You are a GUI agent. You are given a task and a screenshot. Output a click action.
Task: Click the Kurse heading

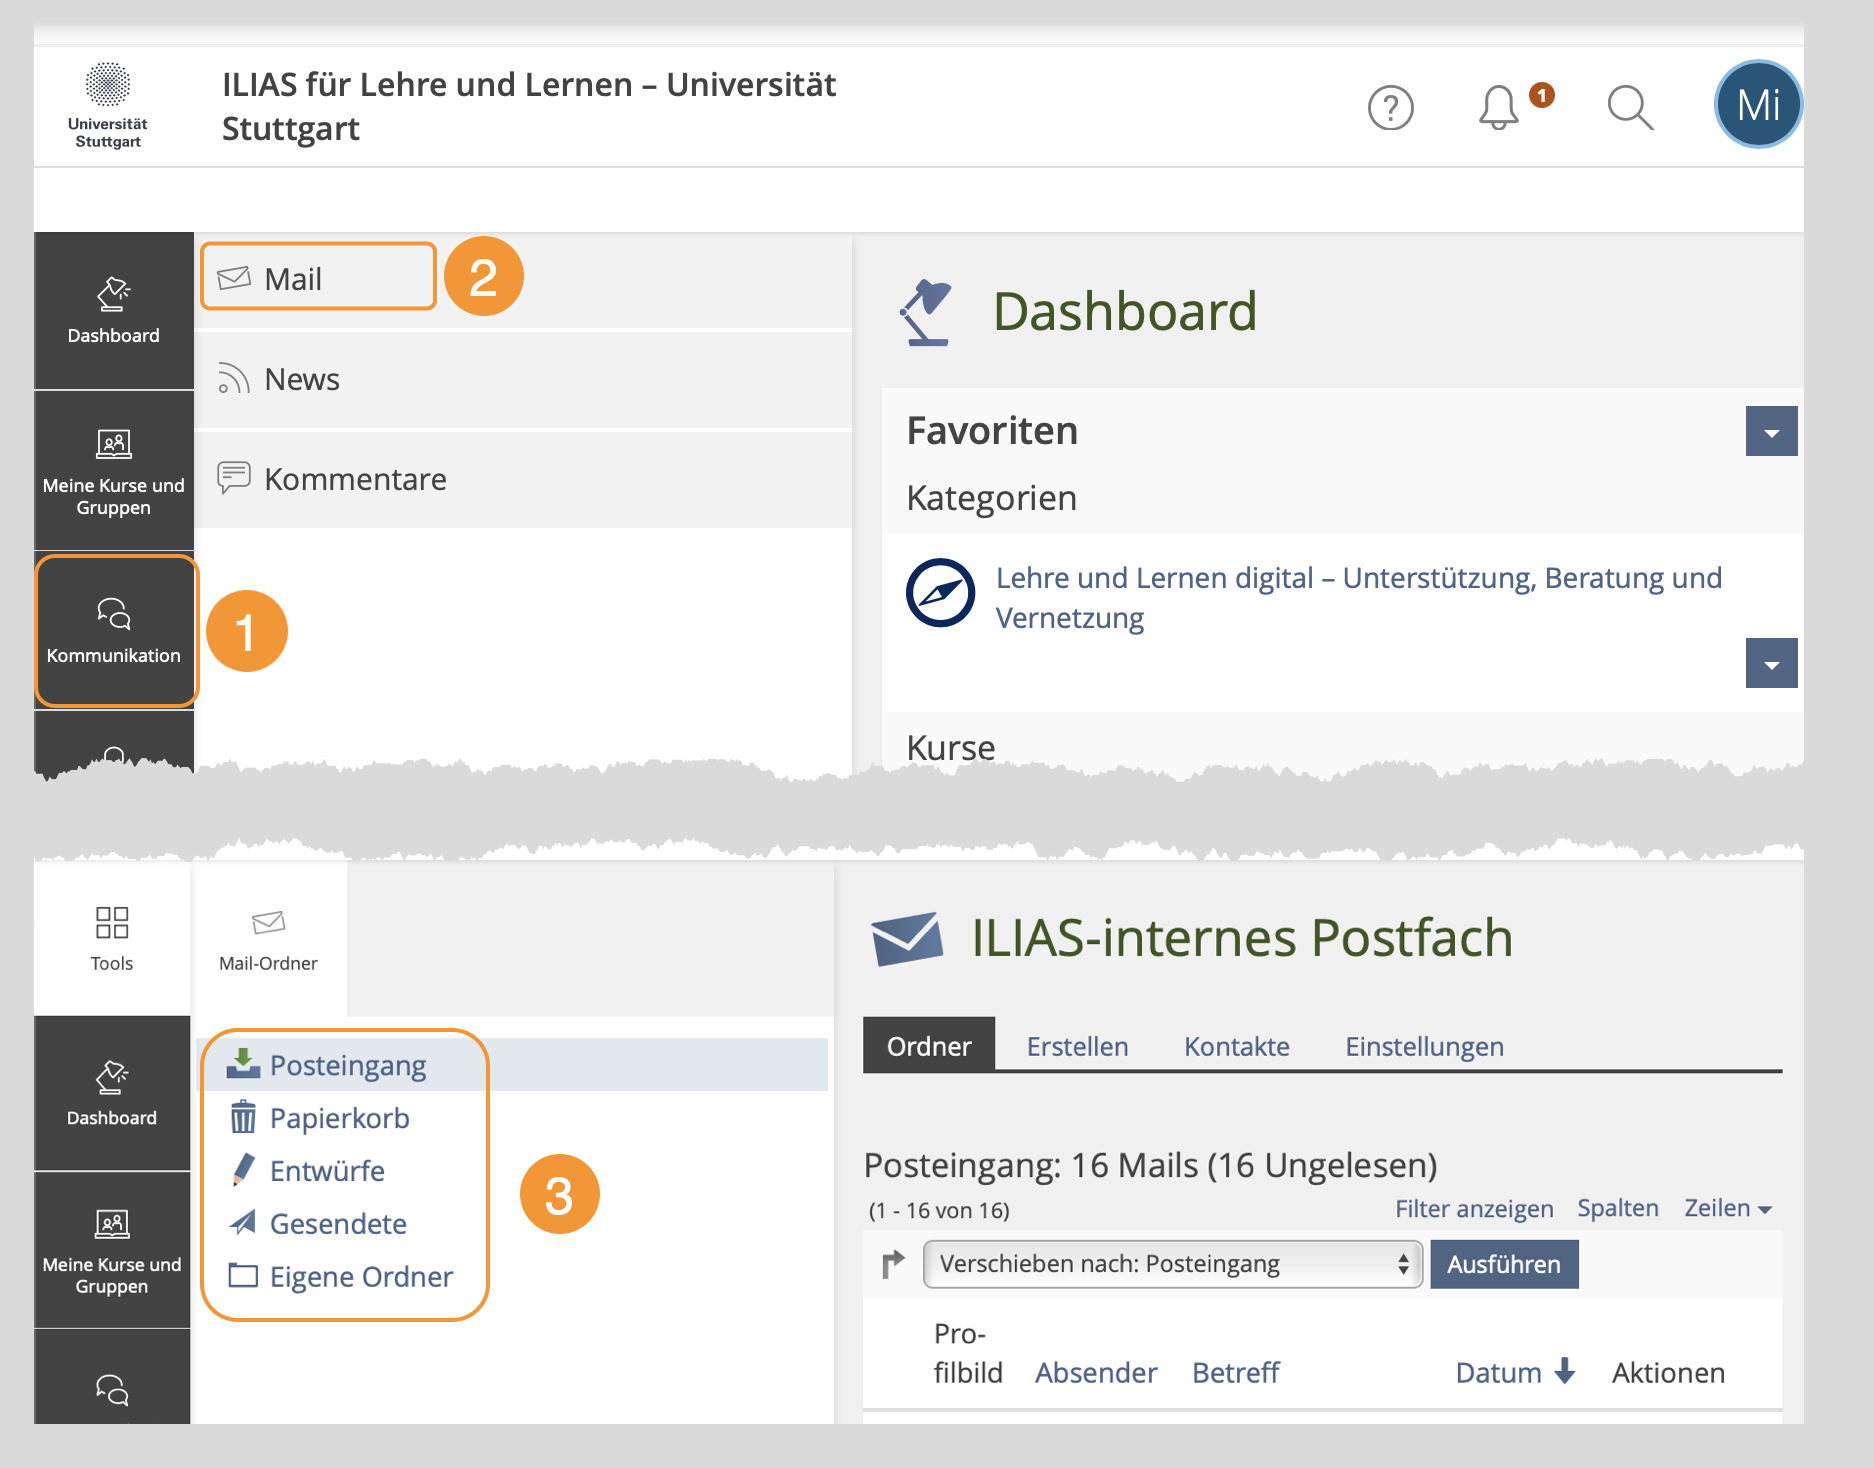(x=950, y=747)
